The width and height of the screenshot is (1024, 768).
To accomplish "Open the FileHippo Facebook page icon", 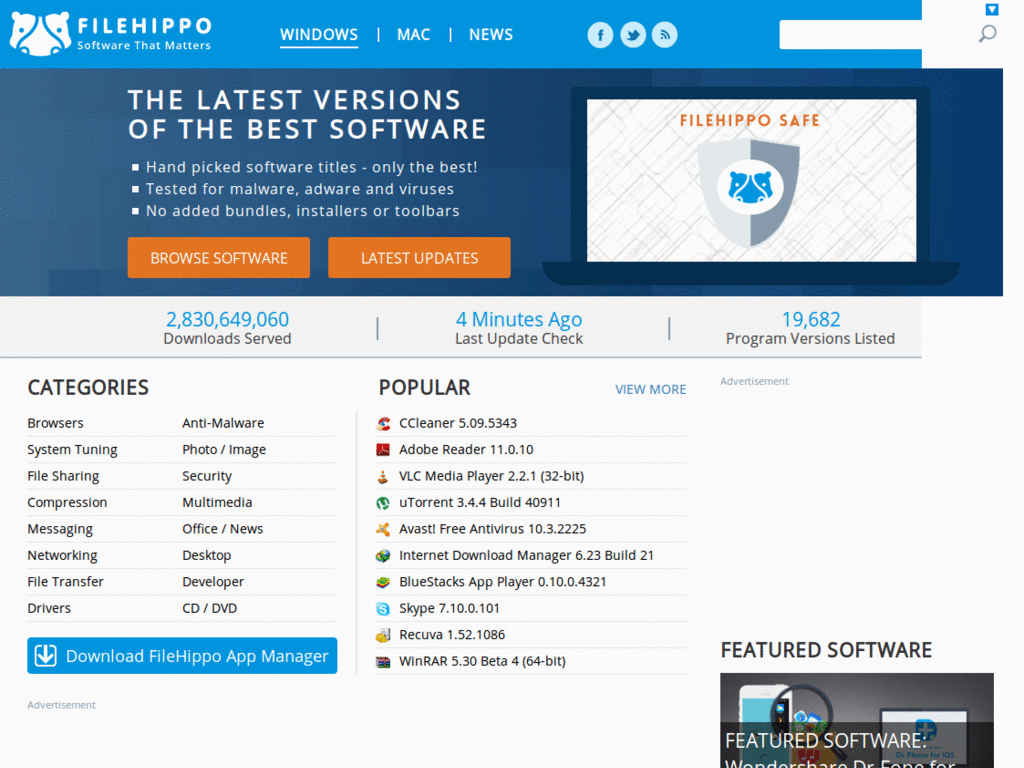I will click(600, 35).
